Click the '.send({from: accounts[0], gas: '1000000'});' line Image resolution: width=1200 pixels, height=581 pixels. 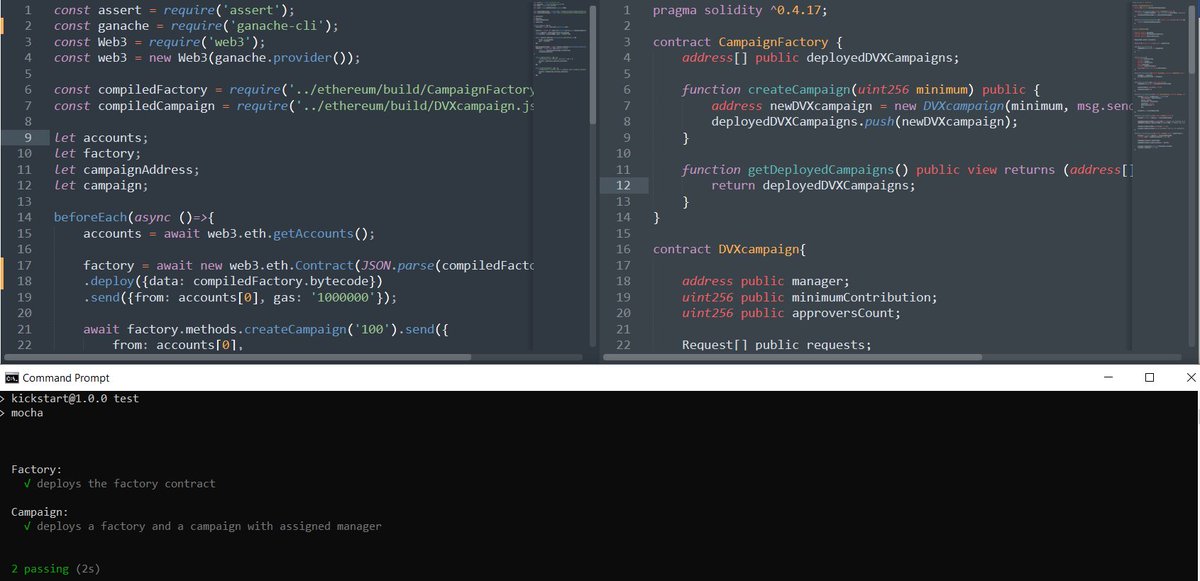(x=240, y=297)
